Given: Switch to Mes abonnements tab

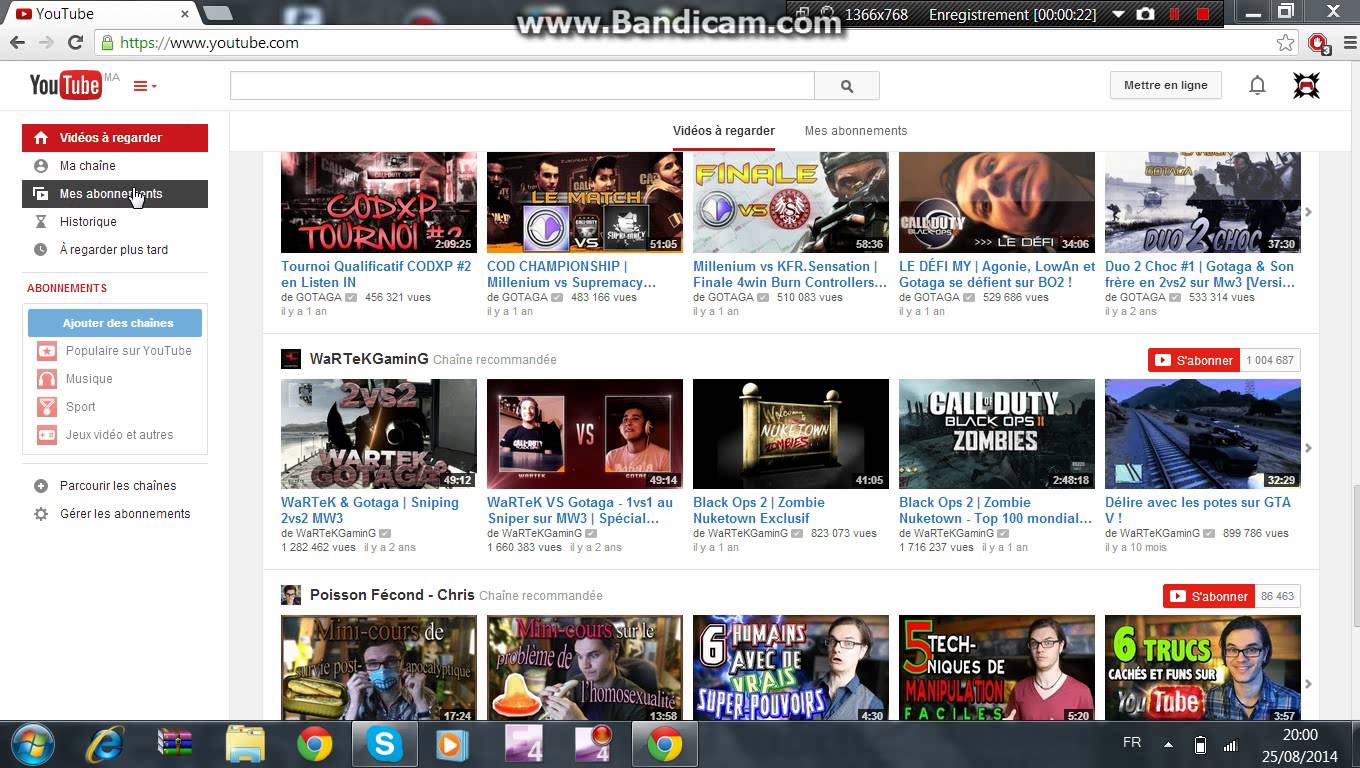Looking at the screenshot, I should click(856, 131).
